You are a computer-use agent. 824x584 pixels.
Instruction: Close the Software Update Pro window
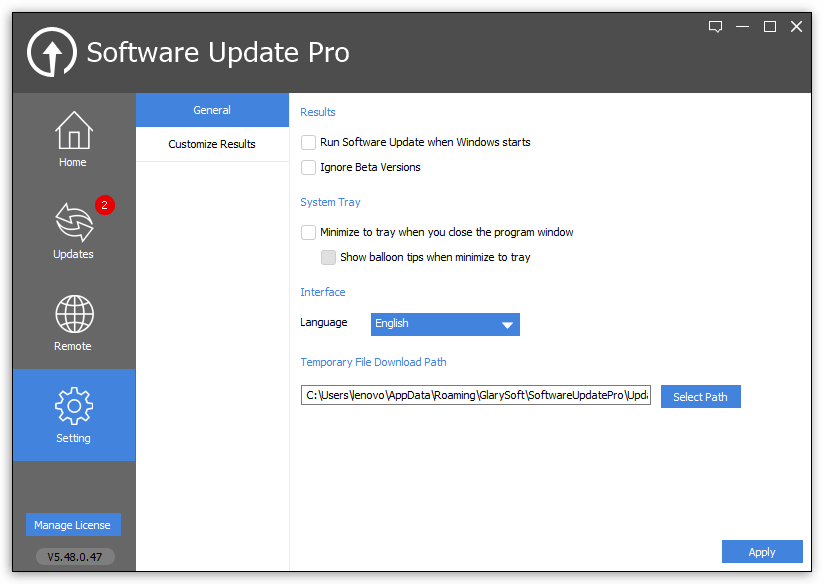click(x=797, y=26)
